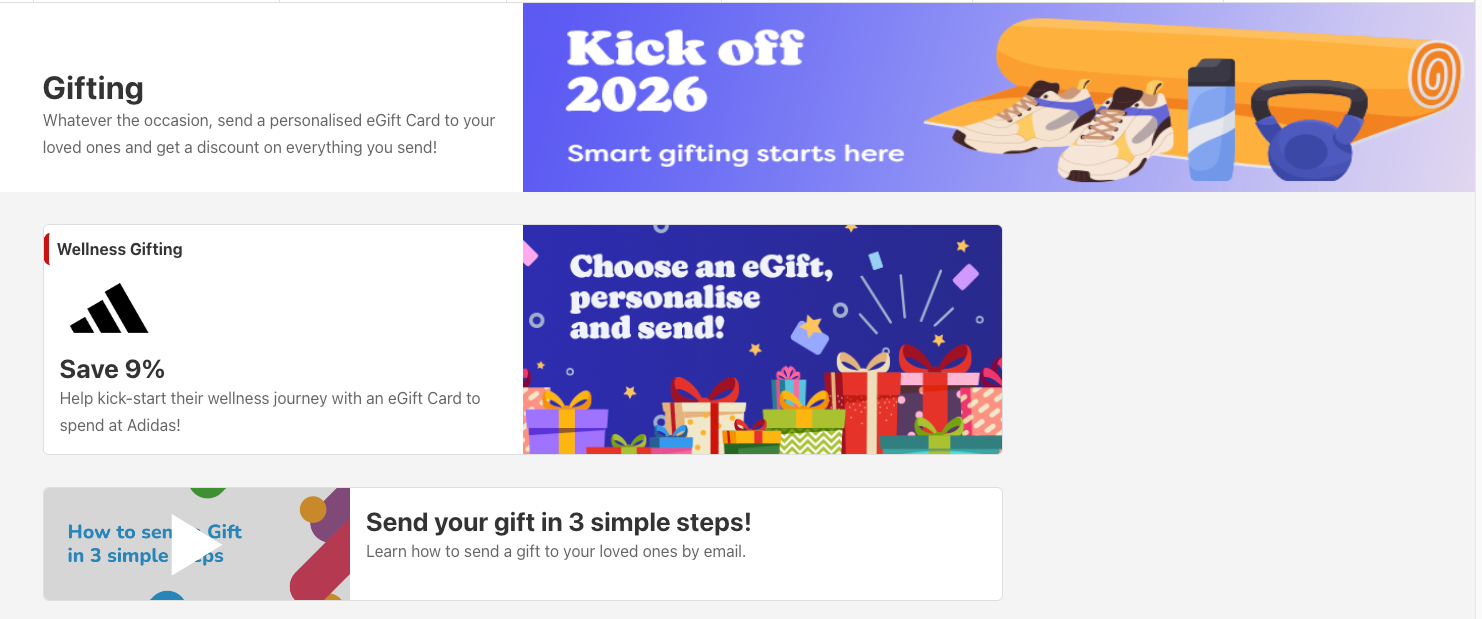The height and width of the screenshot is (619, 1482).
Task: Click 'Smart gifting starts here' tagline
Action: tap(735, 153)
